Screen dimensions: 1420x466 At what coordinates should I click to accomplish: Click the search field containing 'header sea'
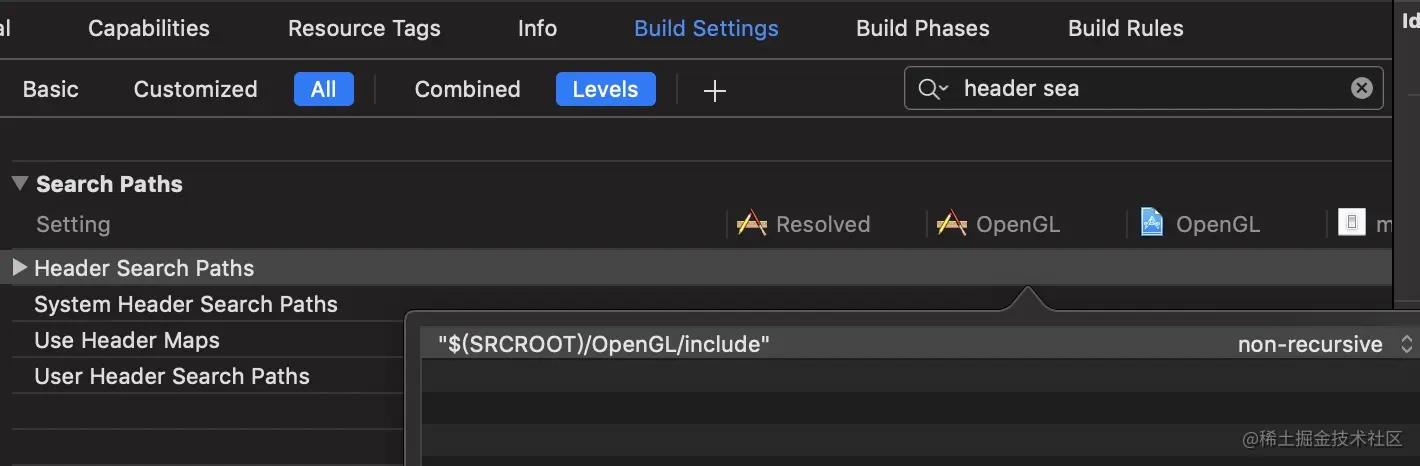[x=1150, y=88]
